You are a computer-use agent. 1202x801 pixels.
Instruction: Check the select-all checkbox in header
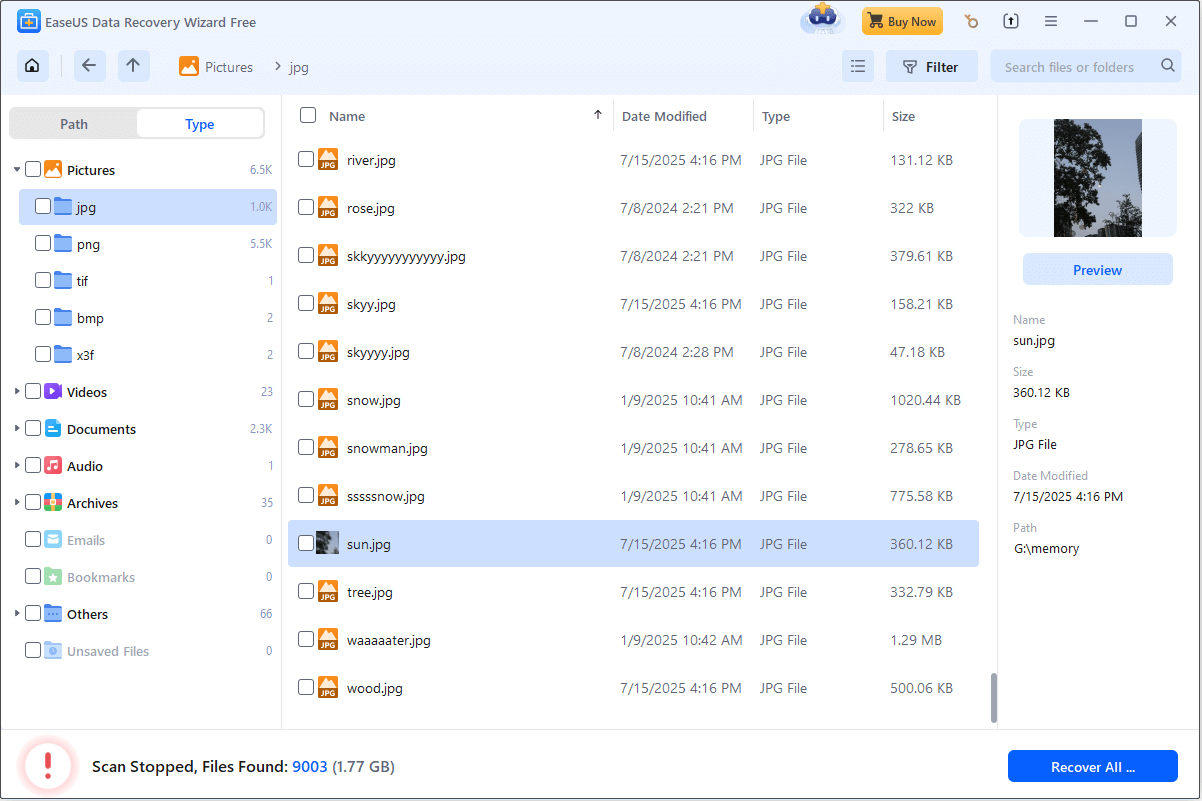307,115
